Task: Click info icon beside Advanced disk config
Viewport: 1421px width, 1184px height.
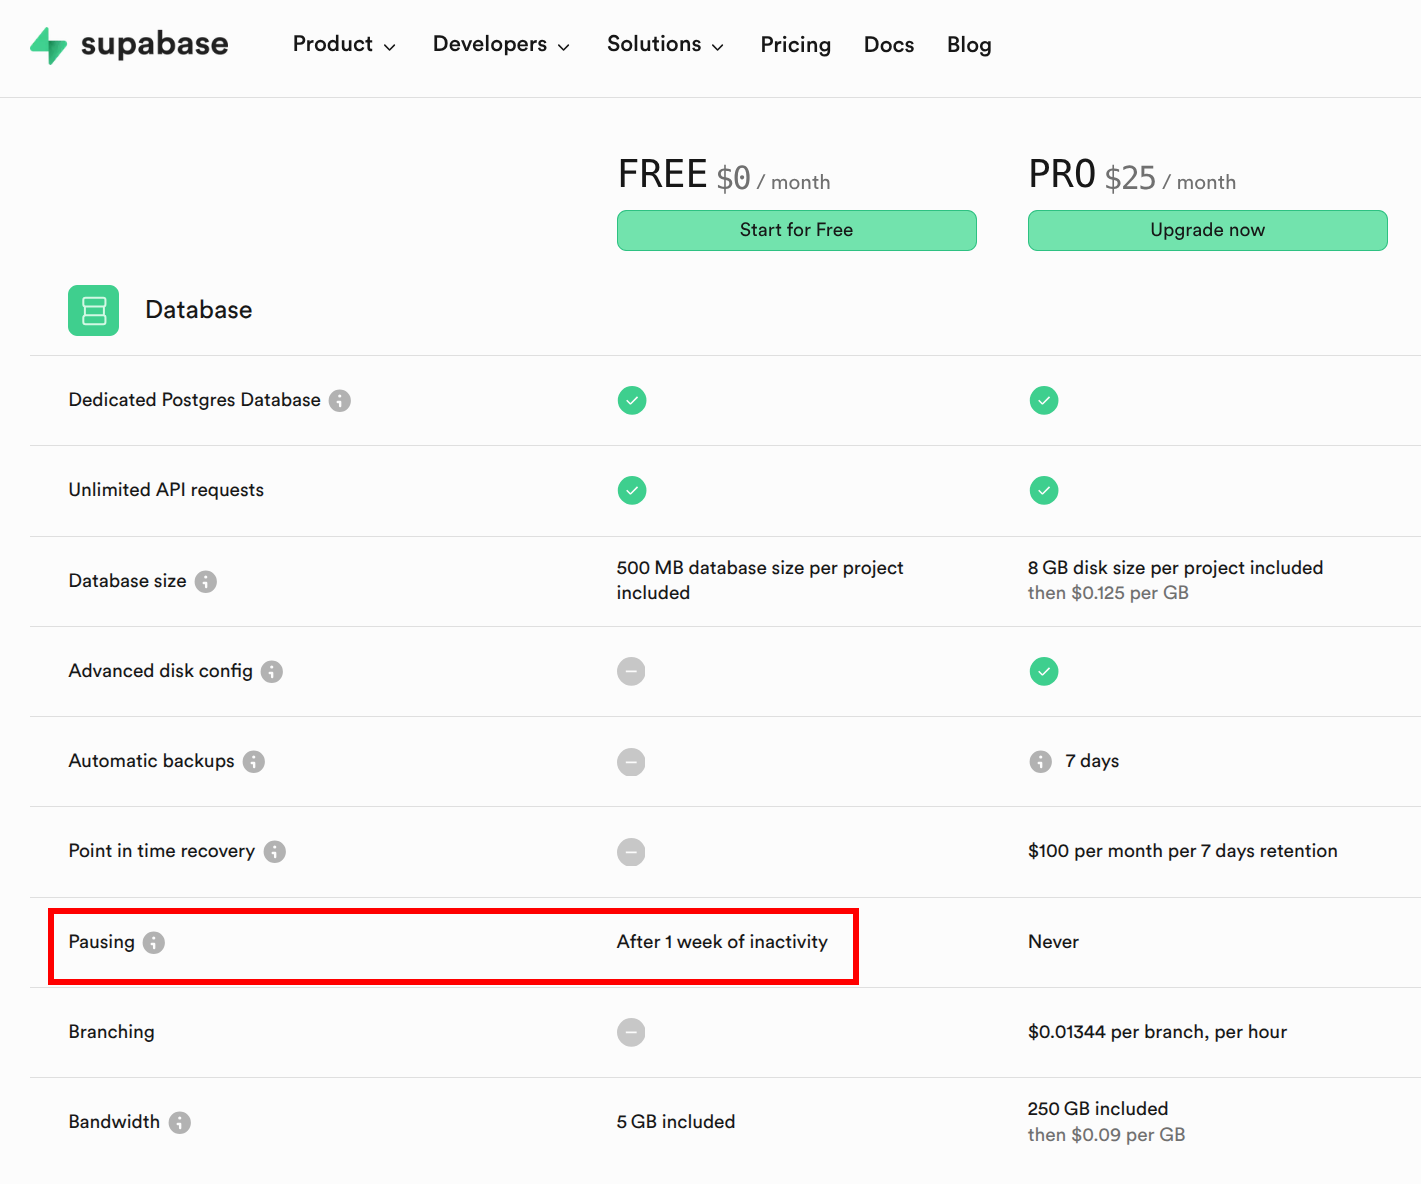Action: [x=272, y=672]
